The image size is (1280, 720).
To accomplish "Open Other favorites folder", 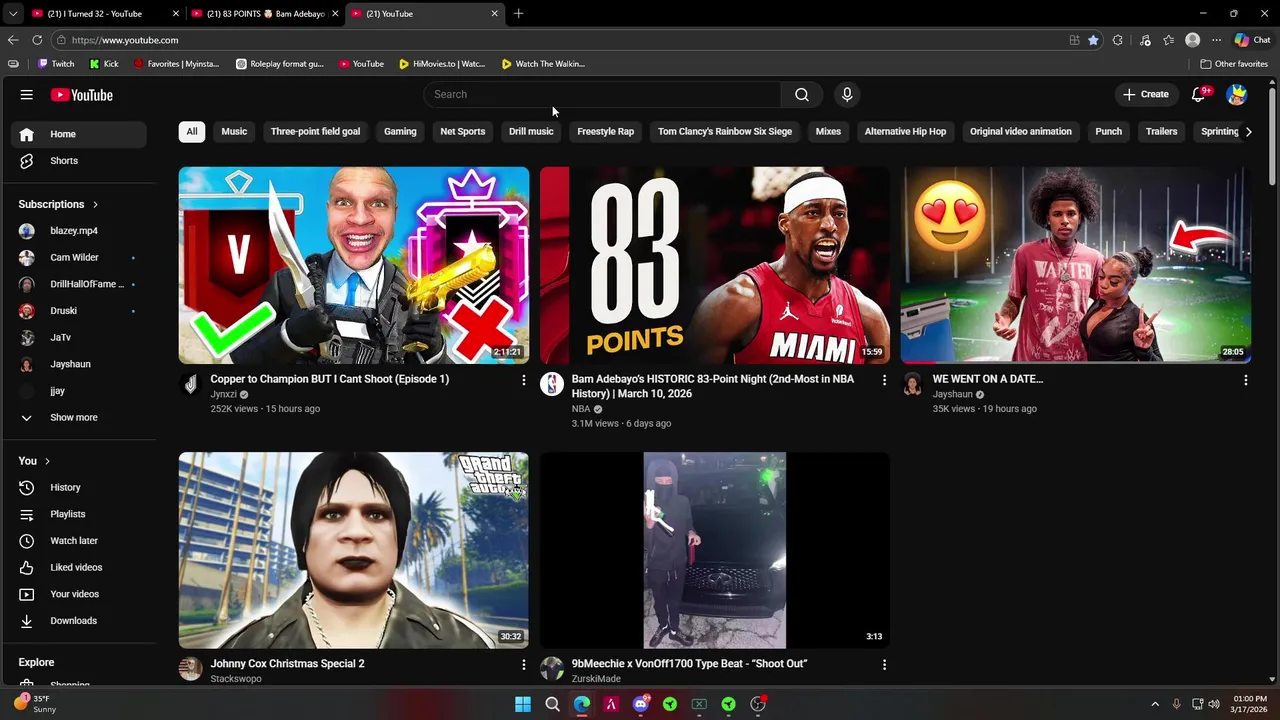I will (x=1234, y=64).
